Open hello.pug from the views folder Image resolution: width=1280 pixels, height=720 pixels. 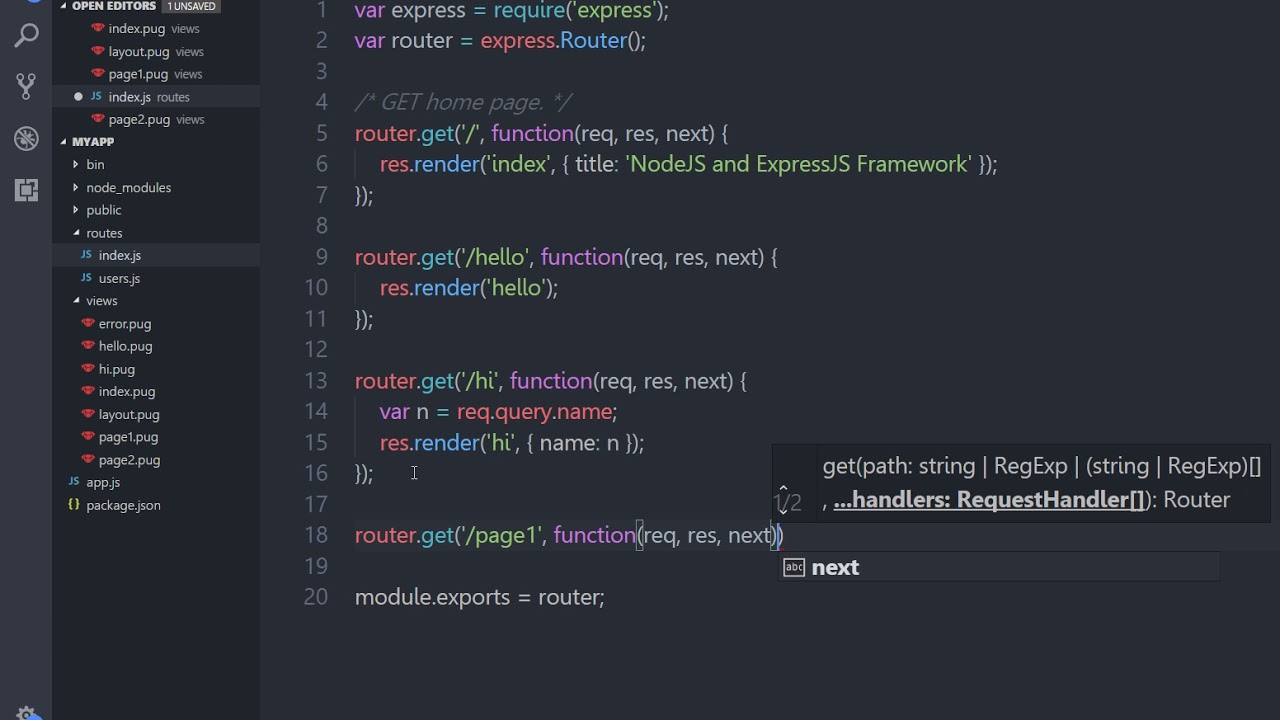[125, 346]
